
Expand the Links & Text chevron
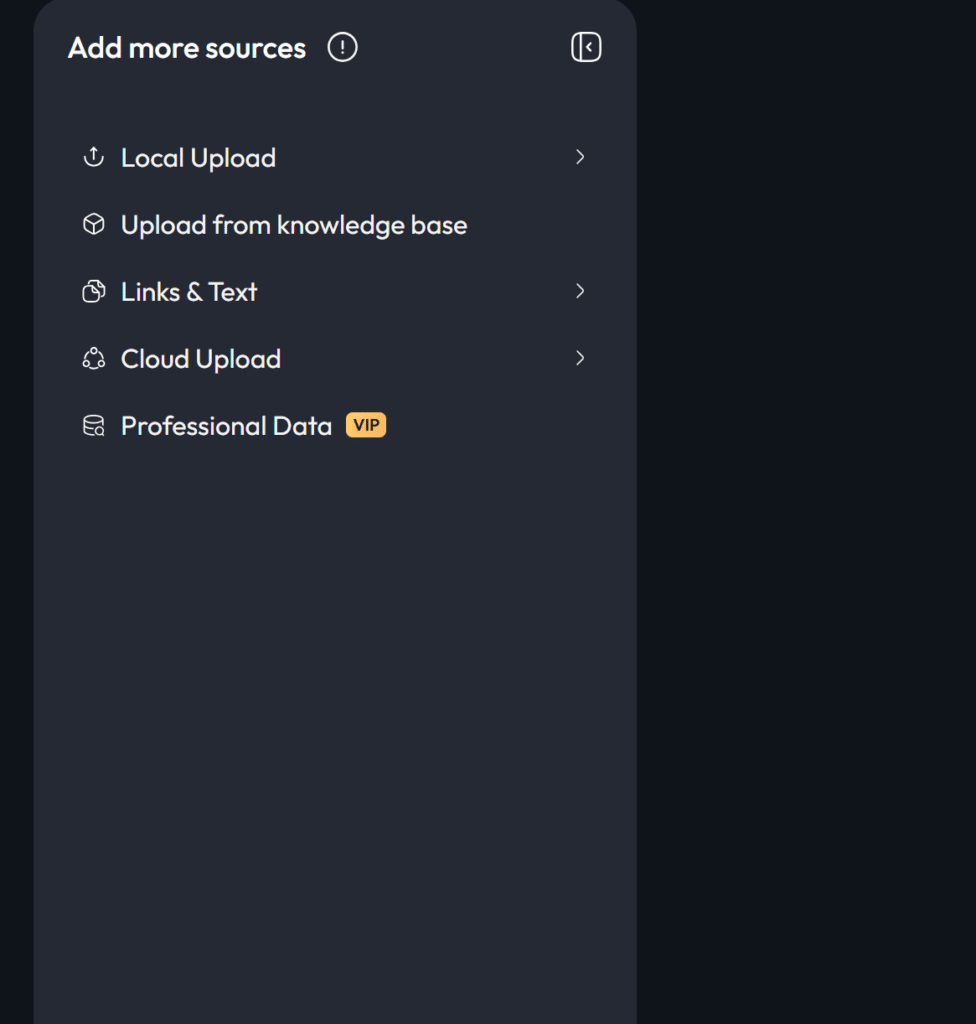[x=580, y=291]
